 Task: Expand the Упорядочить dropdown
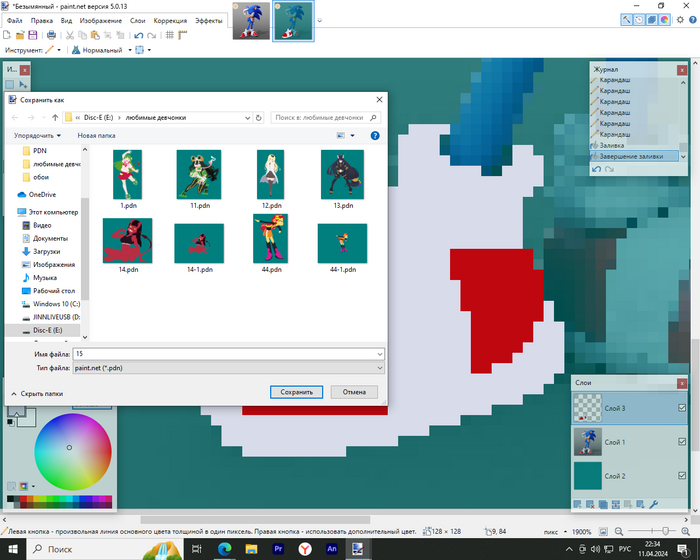click(37, 135)
